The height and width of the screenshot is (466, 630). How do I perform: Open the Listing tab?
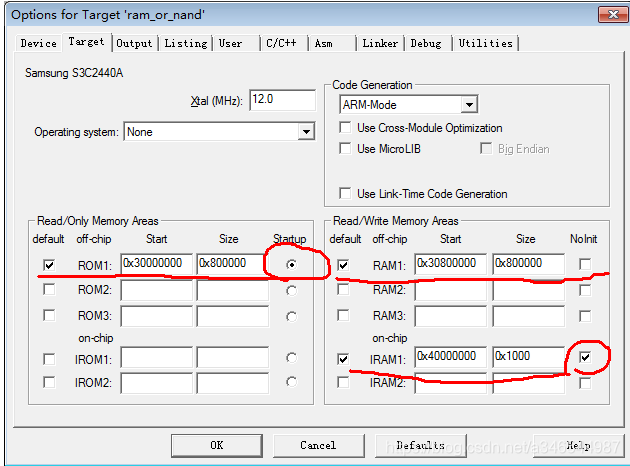(x=186, y=43)
